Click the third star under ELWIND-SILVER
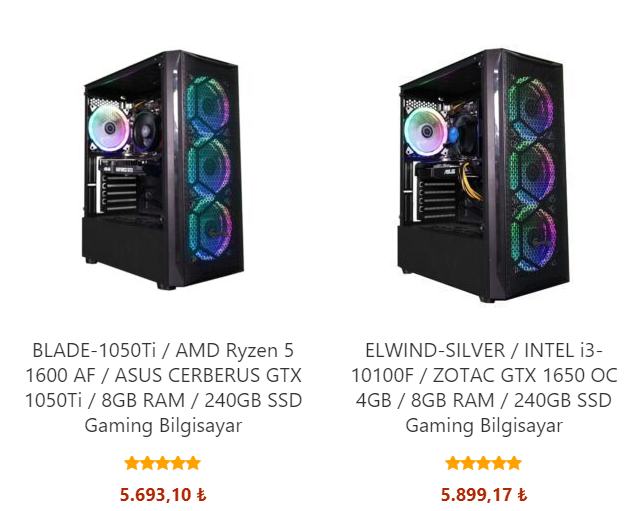 click(x=483, y=463)
